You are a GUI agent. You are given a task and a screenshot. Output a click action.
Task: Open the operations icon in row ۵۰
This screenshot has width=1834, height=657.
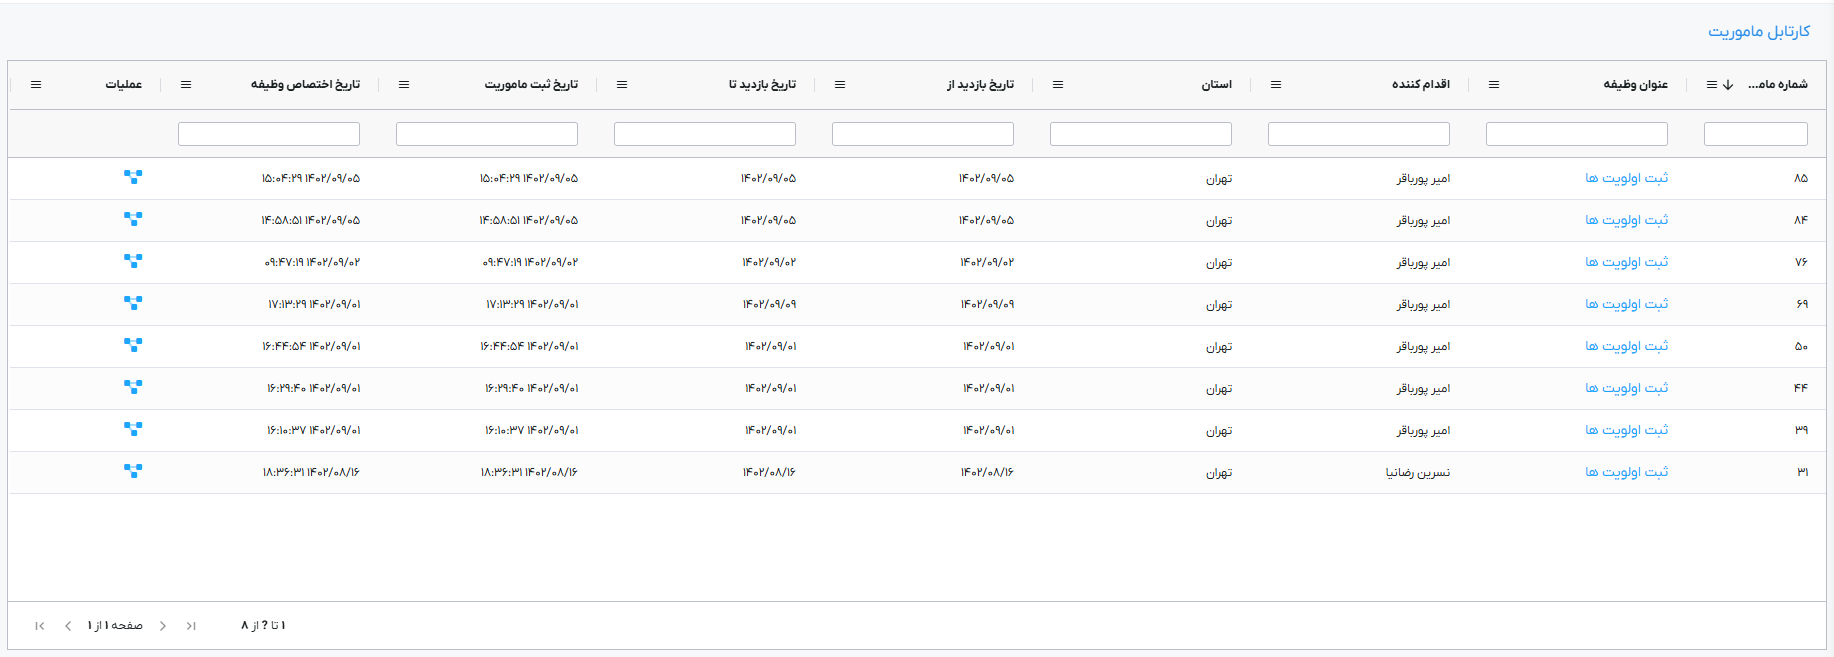coord(133,345)
